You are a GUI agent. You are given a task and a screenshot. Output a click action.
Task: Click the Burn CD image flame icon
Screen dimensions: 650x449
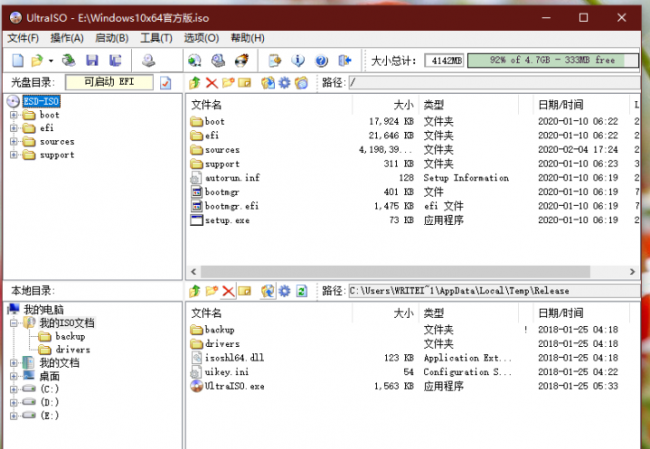pyautogui.click(x=242, y=61)
